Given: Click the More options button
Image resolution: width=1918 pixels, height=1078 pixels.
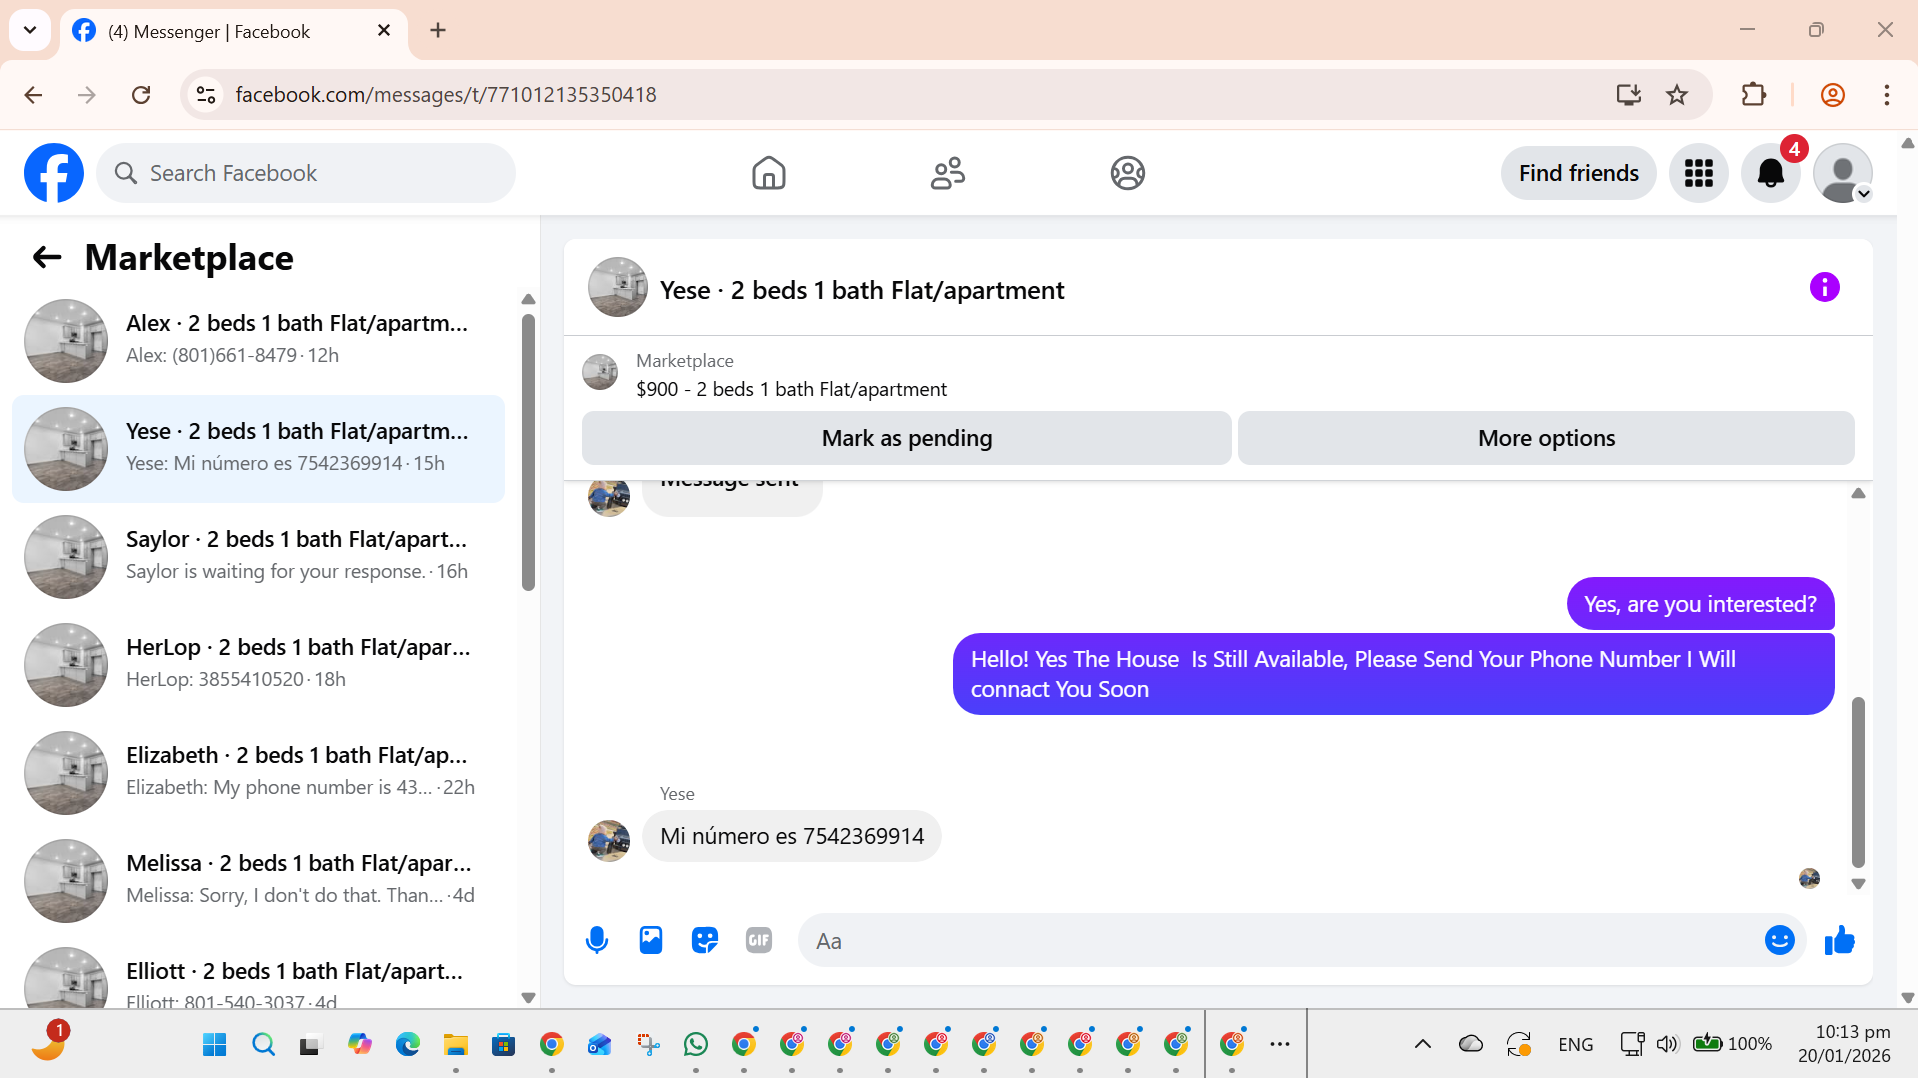Looking at the screenshot, I should [x=1546, y=438].
